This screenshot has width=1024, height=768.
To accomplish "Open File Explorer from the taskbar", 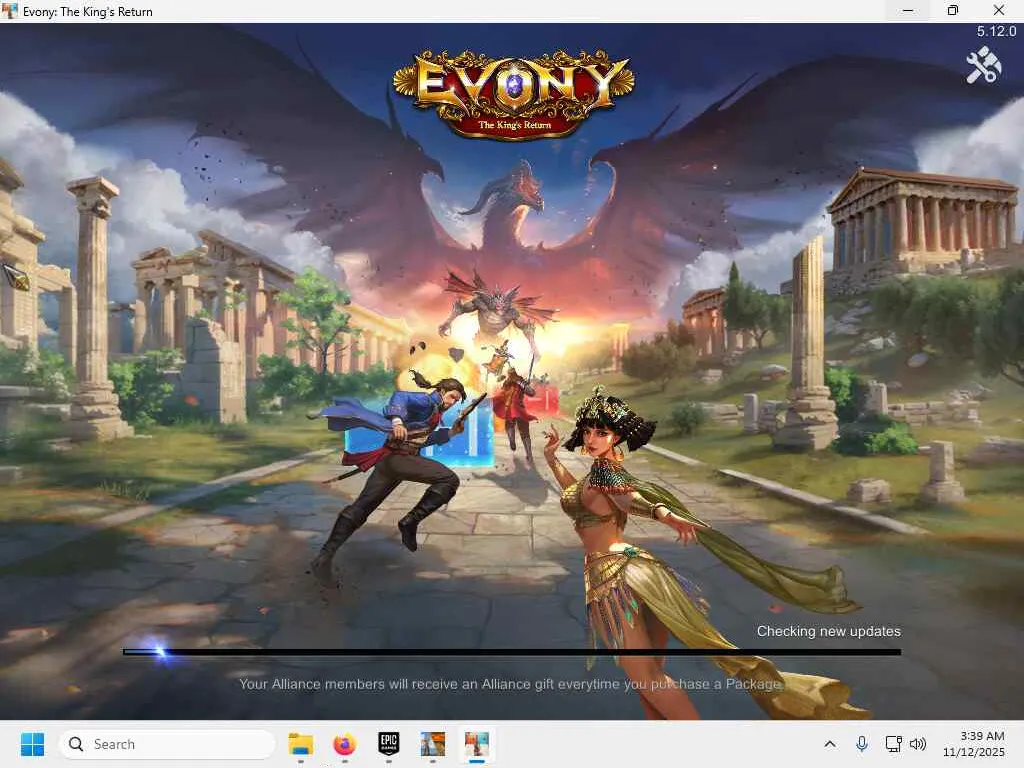I will click(x=301, y=744).
